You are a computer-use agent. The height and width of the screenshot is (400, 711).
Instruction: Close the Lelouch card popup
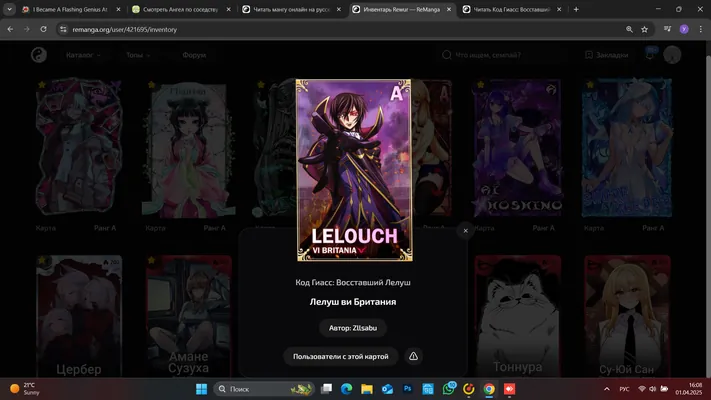point(465,231)
